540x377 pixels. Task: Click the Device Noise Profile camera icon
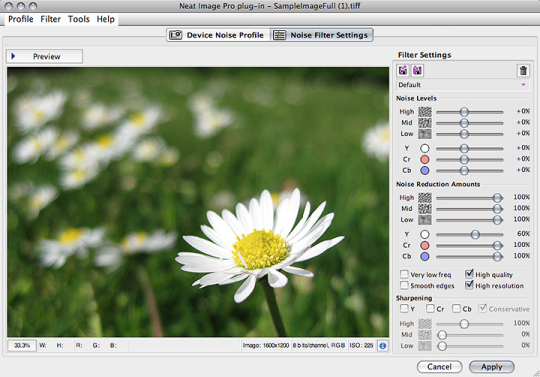click(x=175, y=35)
